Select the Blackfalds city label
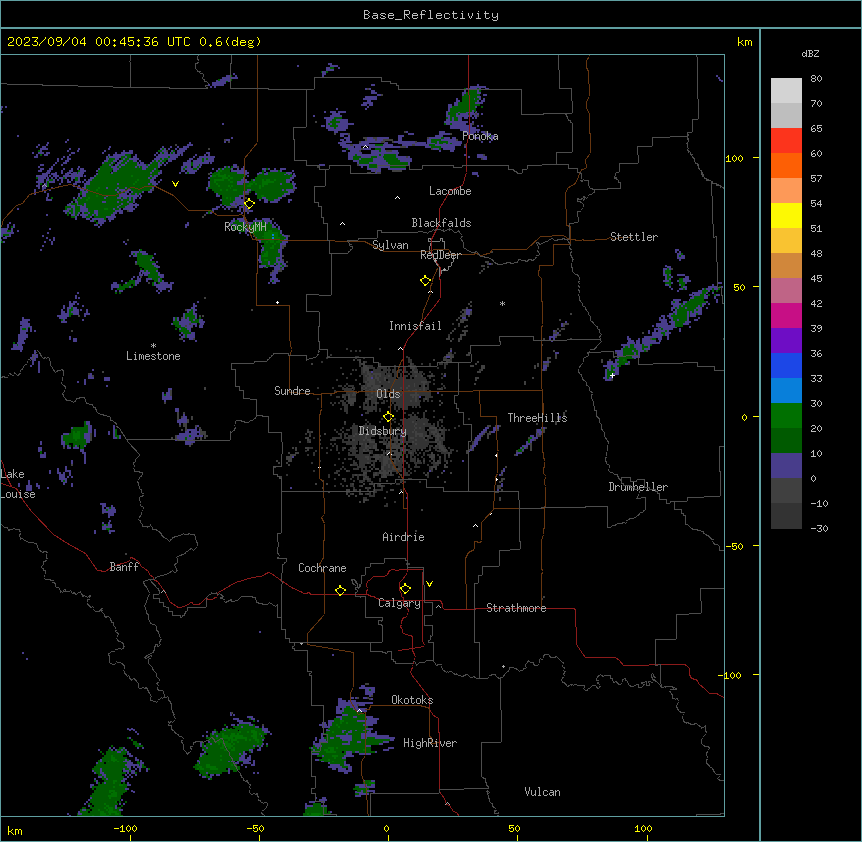 pos(441,223)
